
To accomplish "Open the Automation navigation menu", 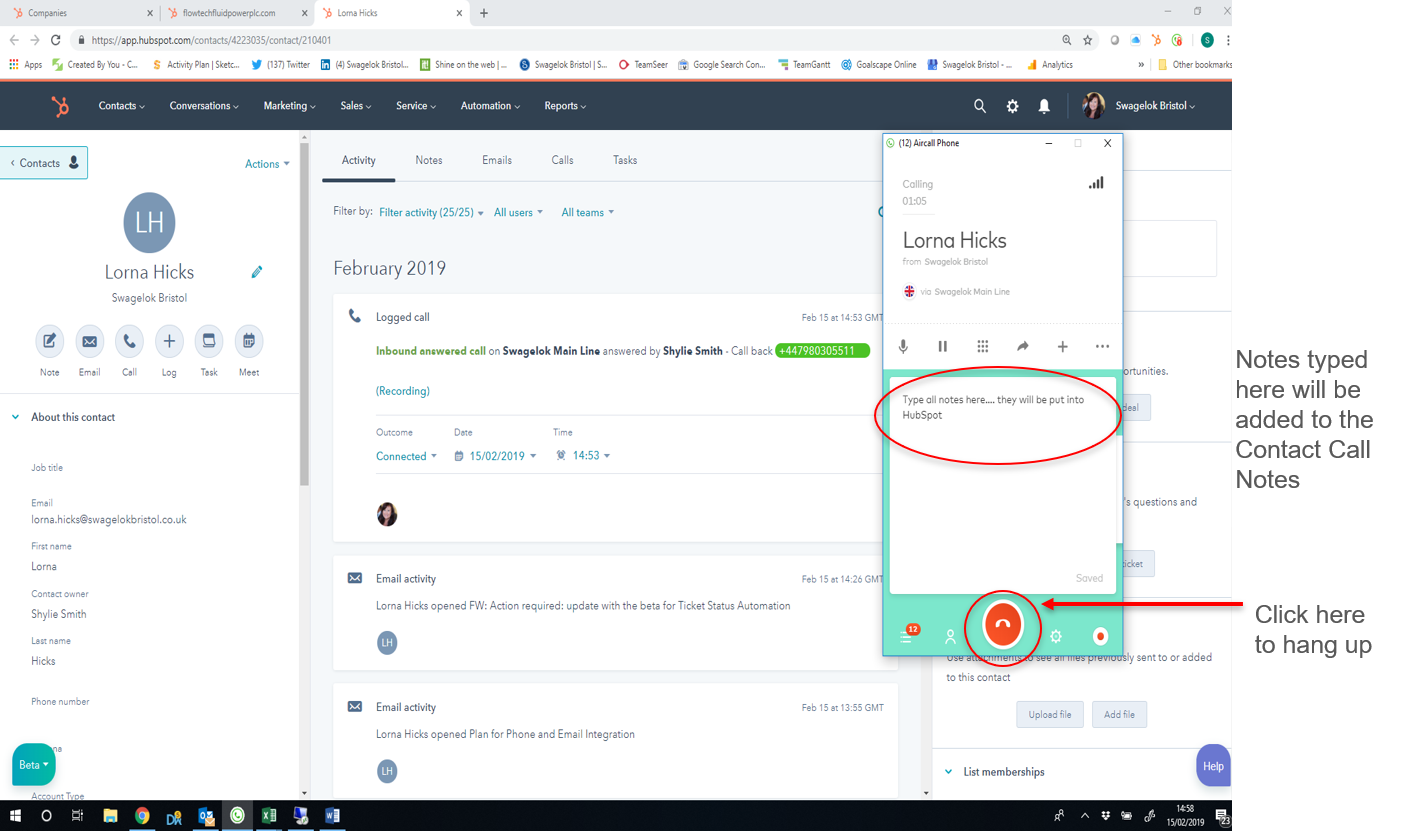I will pos(491,106).
